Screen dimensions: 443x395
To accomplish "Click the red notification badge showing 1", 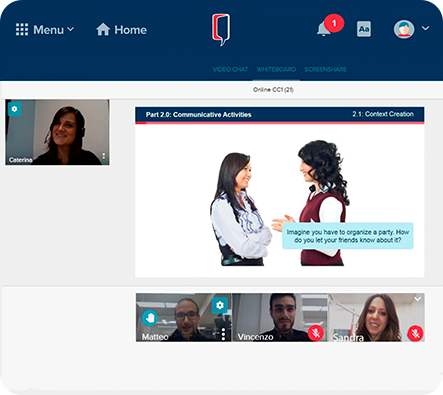I will pyautogui.click(x=334, y=23).
